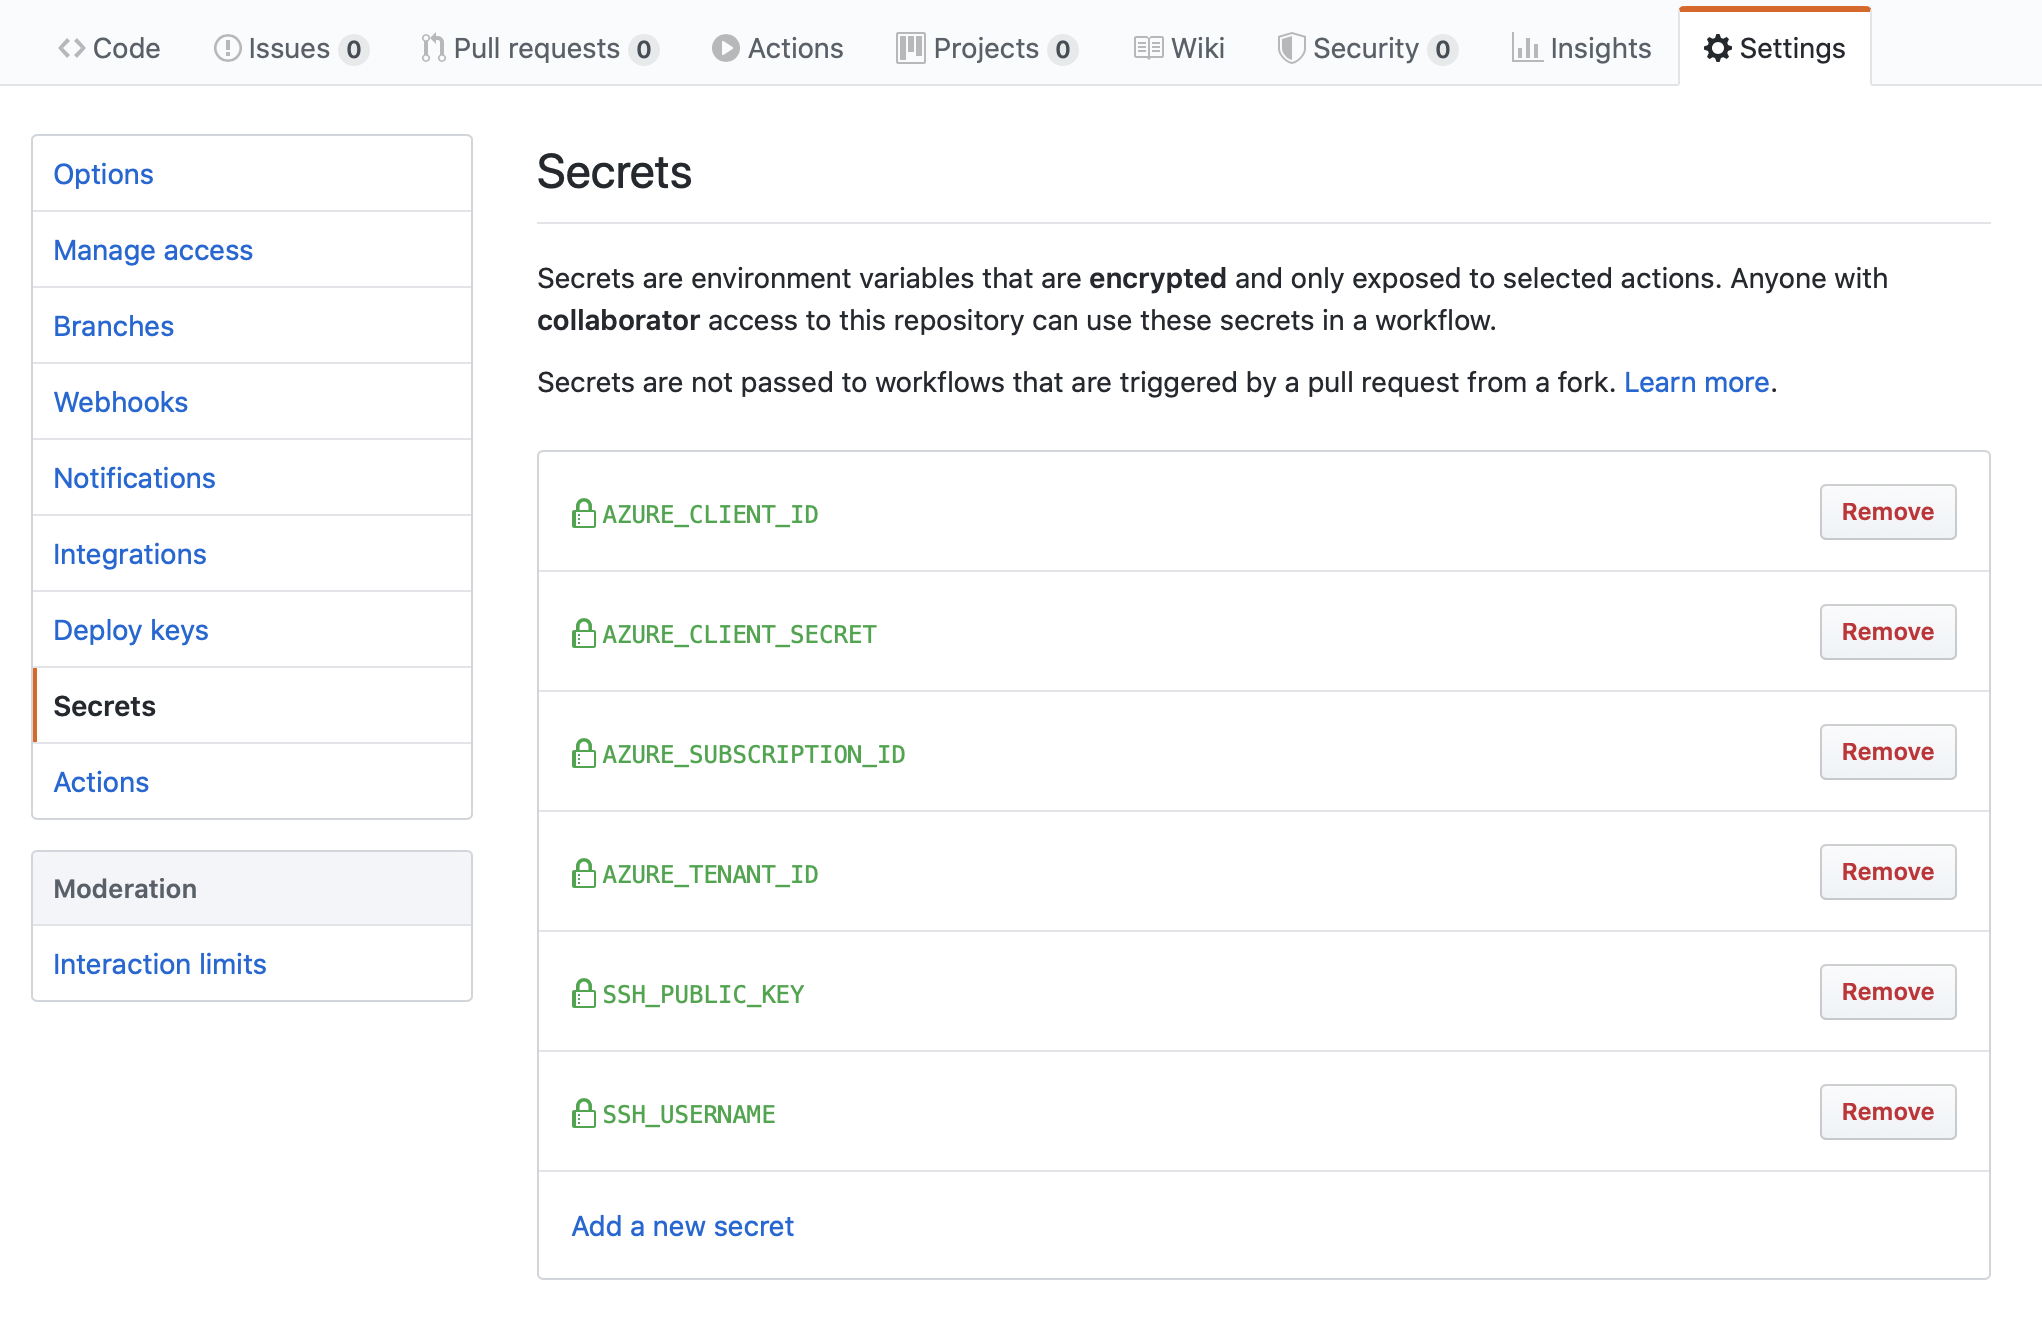
Task: Click the Insights bar graph icon
Action: click(x=1526, y=48)
